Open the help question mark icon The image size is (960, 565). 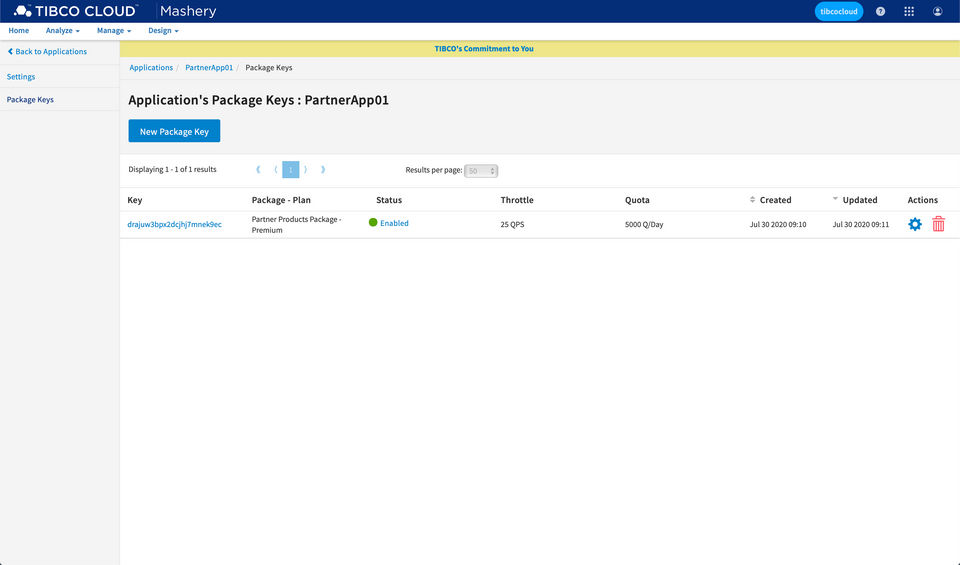click(x=880, y=11)
